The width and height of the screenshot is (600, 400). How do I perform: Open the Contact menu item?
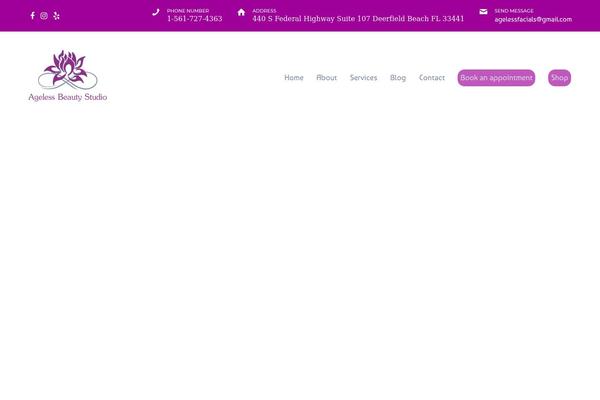(432, 78)
